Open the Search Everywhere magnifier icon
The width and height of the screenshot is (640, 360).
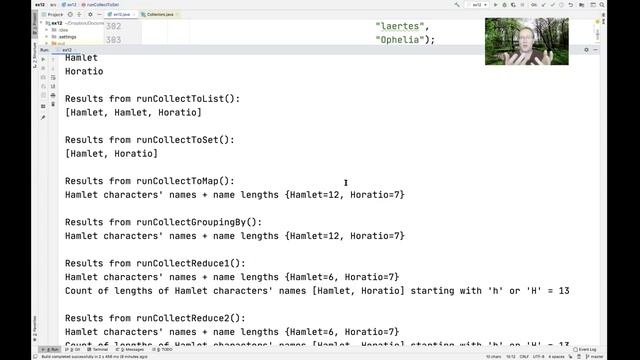coord(602,5)
